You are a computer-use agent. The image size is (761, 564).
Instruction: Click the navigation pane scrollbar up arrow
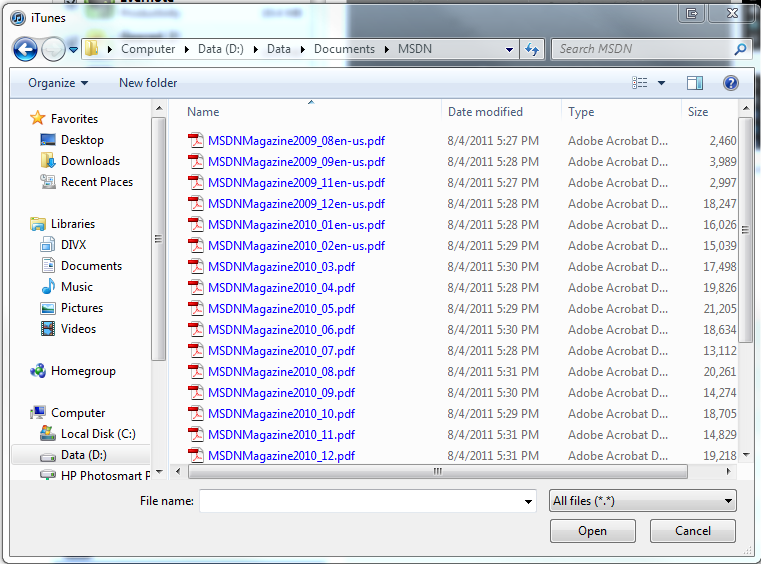pyautogui.click(x=159, y=108)
